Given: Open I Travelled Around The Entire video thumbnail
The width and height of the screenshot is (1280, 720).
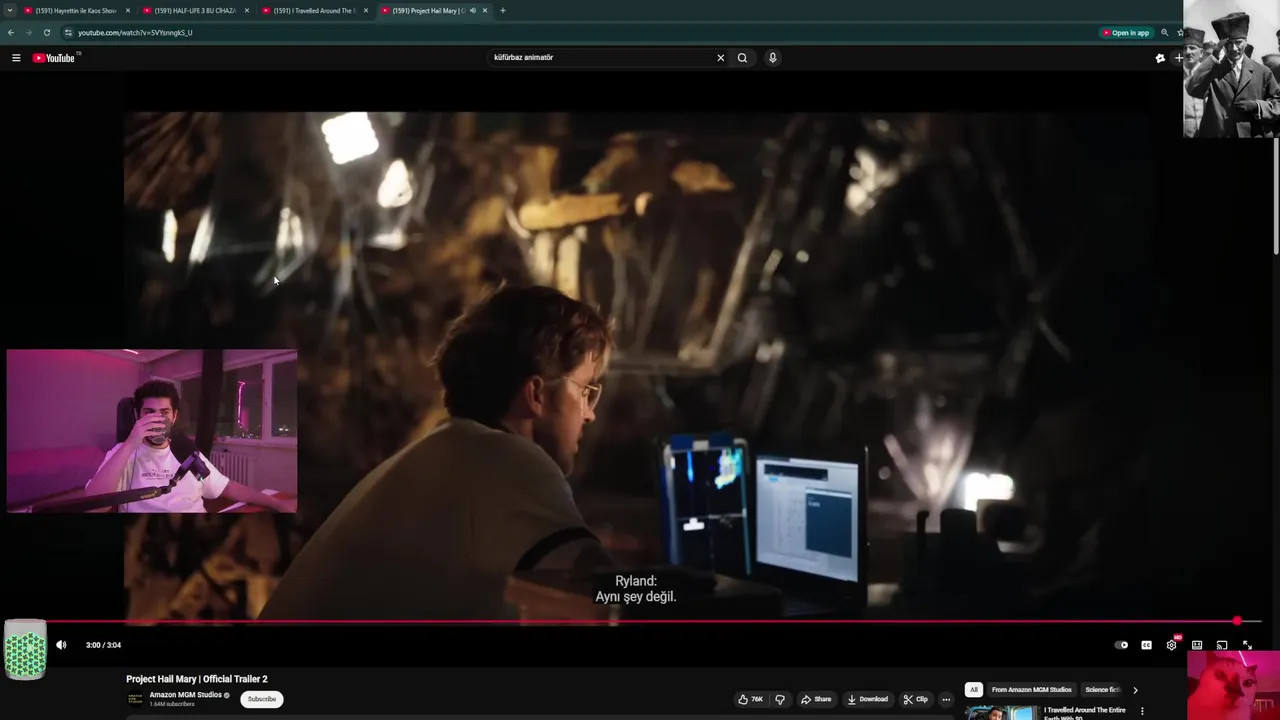Looking at the screenshot, I should point(1001,712).
